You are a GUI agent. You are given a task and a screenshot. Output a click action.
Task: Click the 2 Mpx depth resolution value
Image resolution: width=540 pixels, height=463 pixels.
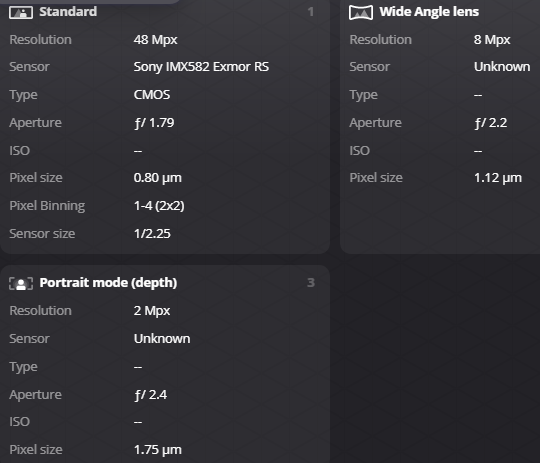coord(152,311)
